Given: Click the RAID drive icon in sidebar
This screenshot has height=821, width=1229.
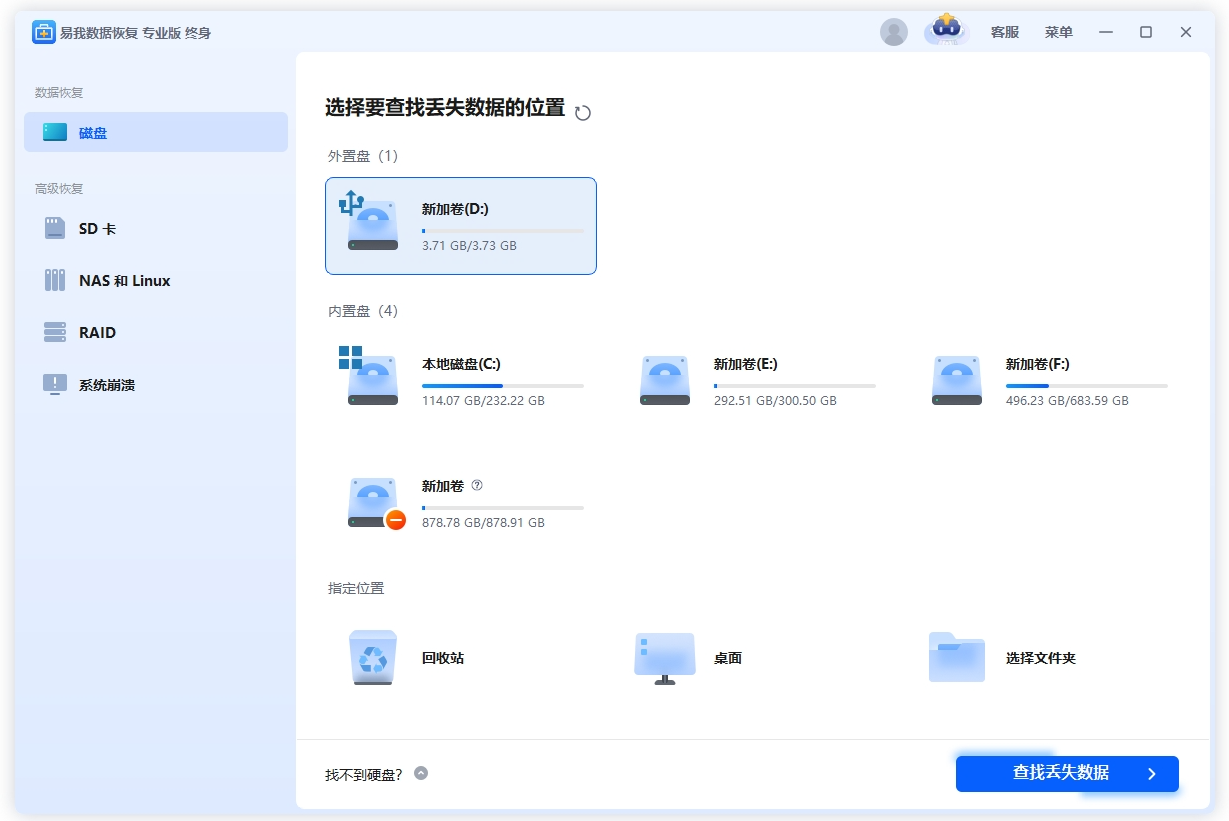Looking at the screenshot, I should pyautogui.click(x=55, y=332).
